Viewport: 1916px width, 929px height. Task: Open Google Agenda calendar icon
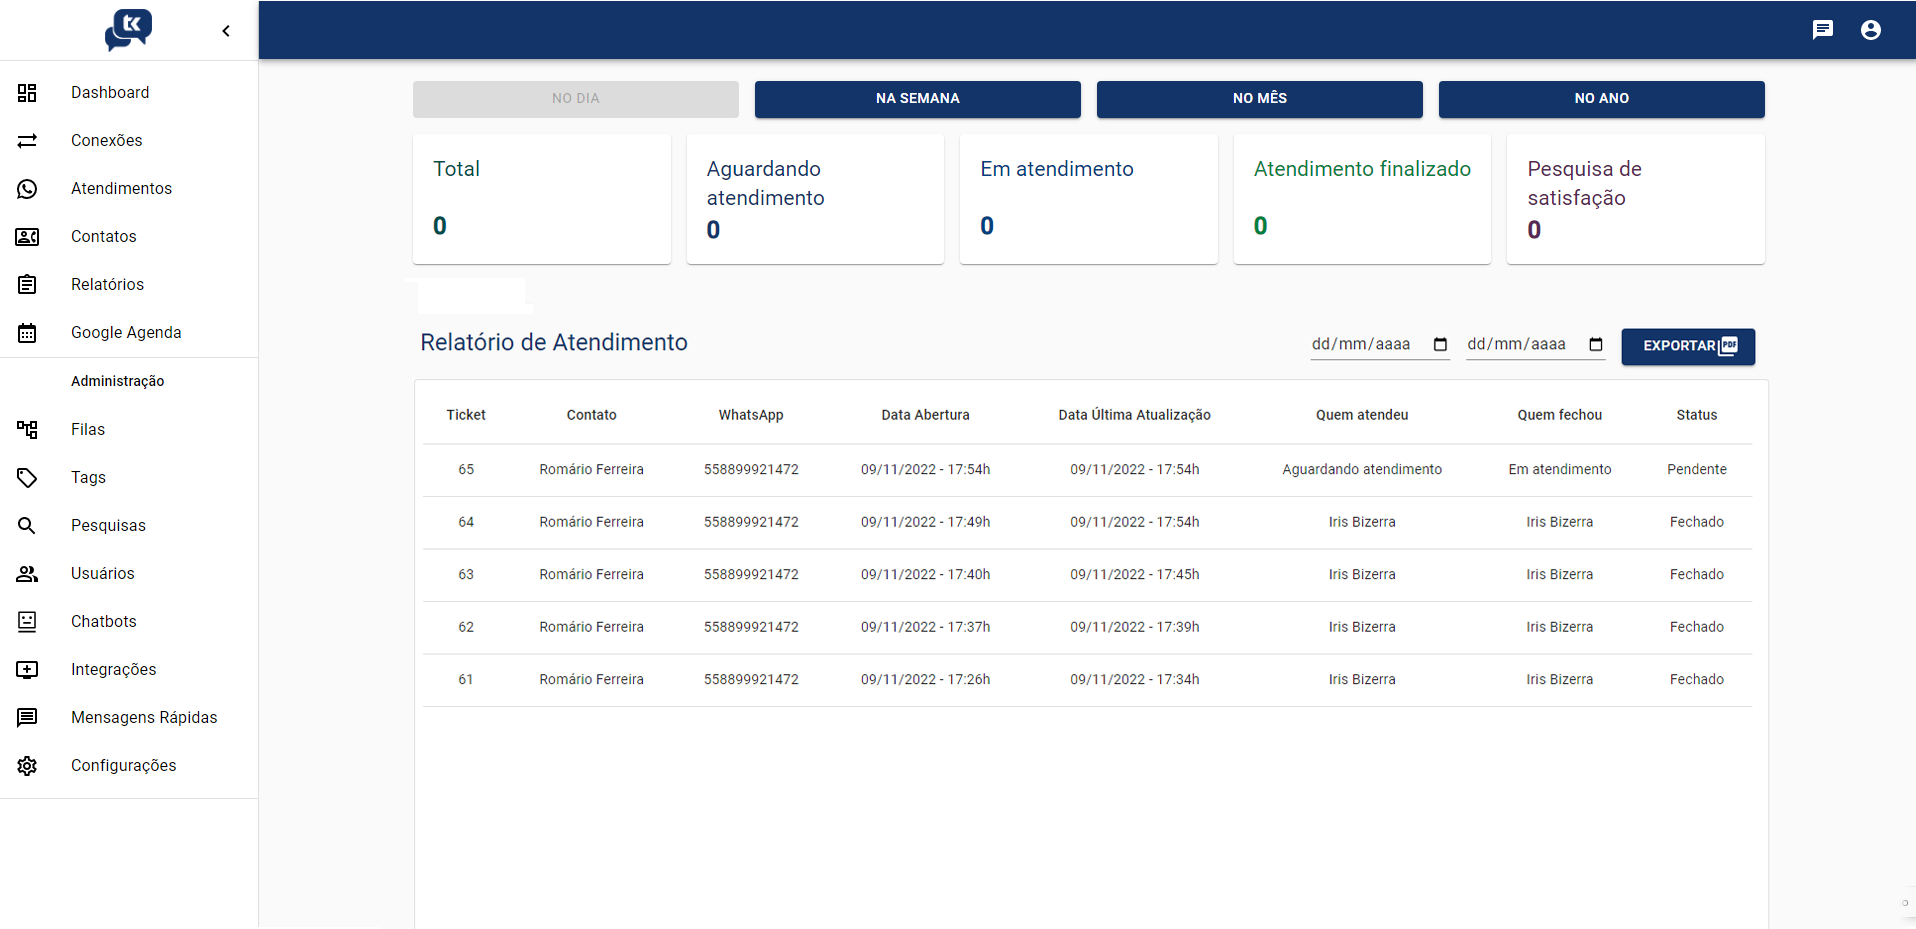pos(27,333)
